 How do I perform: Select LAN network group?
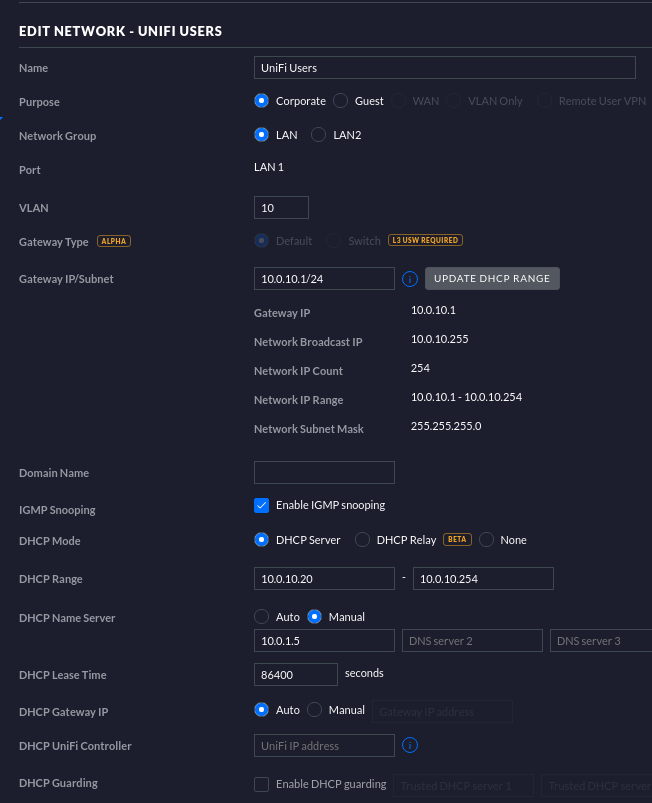[x=261, y=135]
